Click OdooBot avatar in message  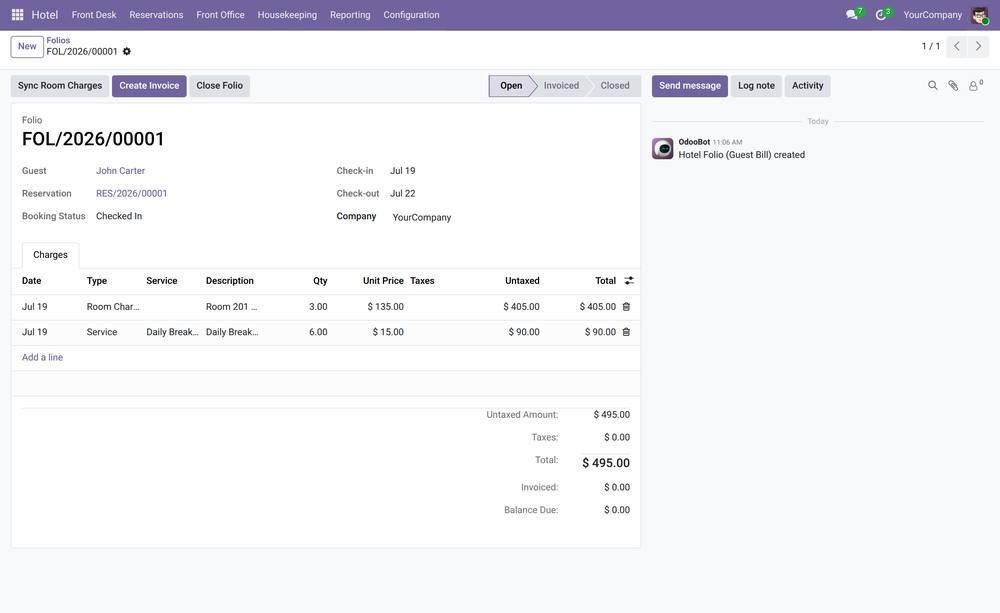click(x=663, y=148)
